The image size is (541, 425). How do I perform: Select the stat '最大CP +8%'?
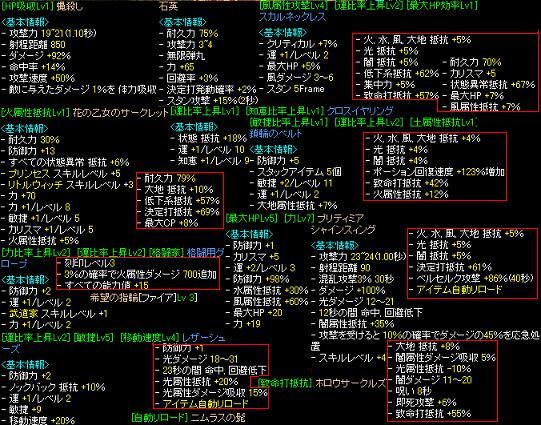171,223
